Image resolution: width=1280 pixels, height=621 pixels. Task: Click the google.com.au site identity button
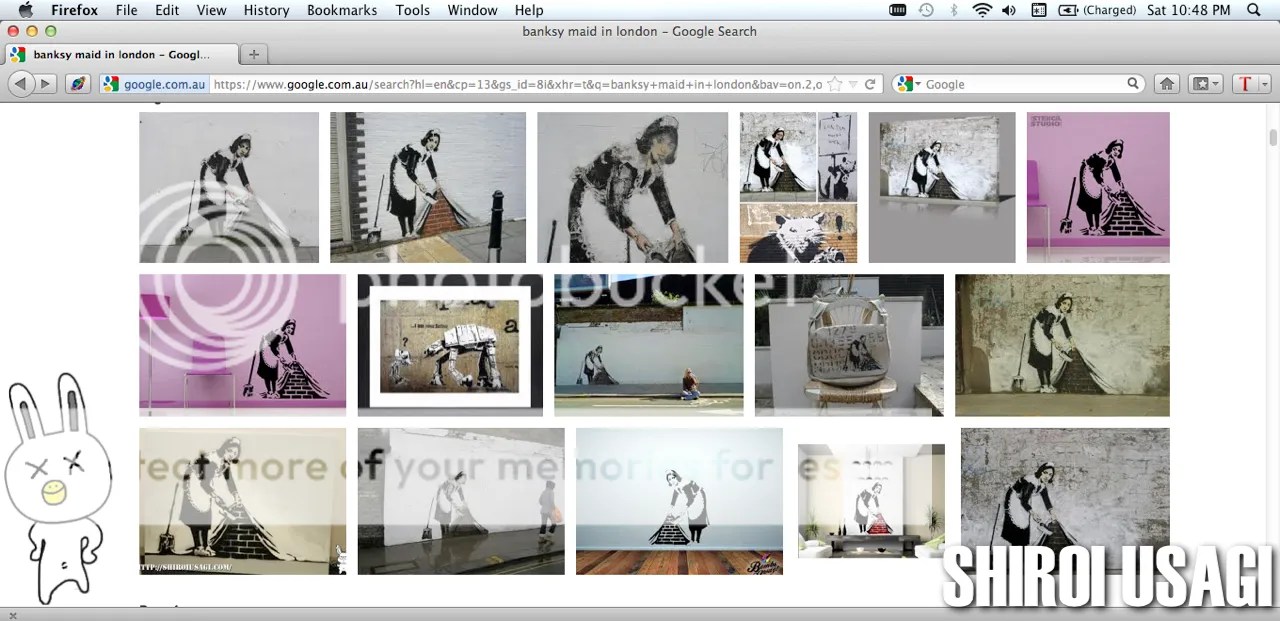pos(154,84)
